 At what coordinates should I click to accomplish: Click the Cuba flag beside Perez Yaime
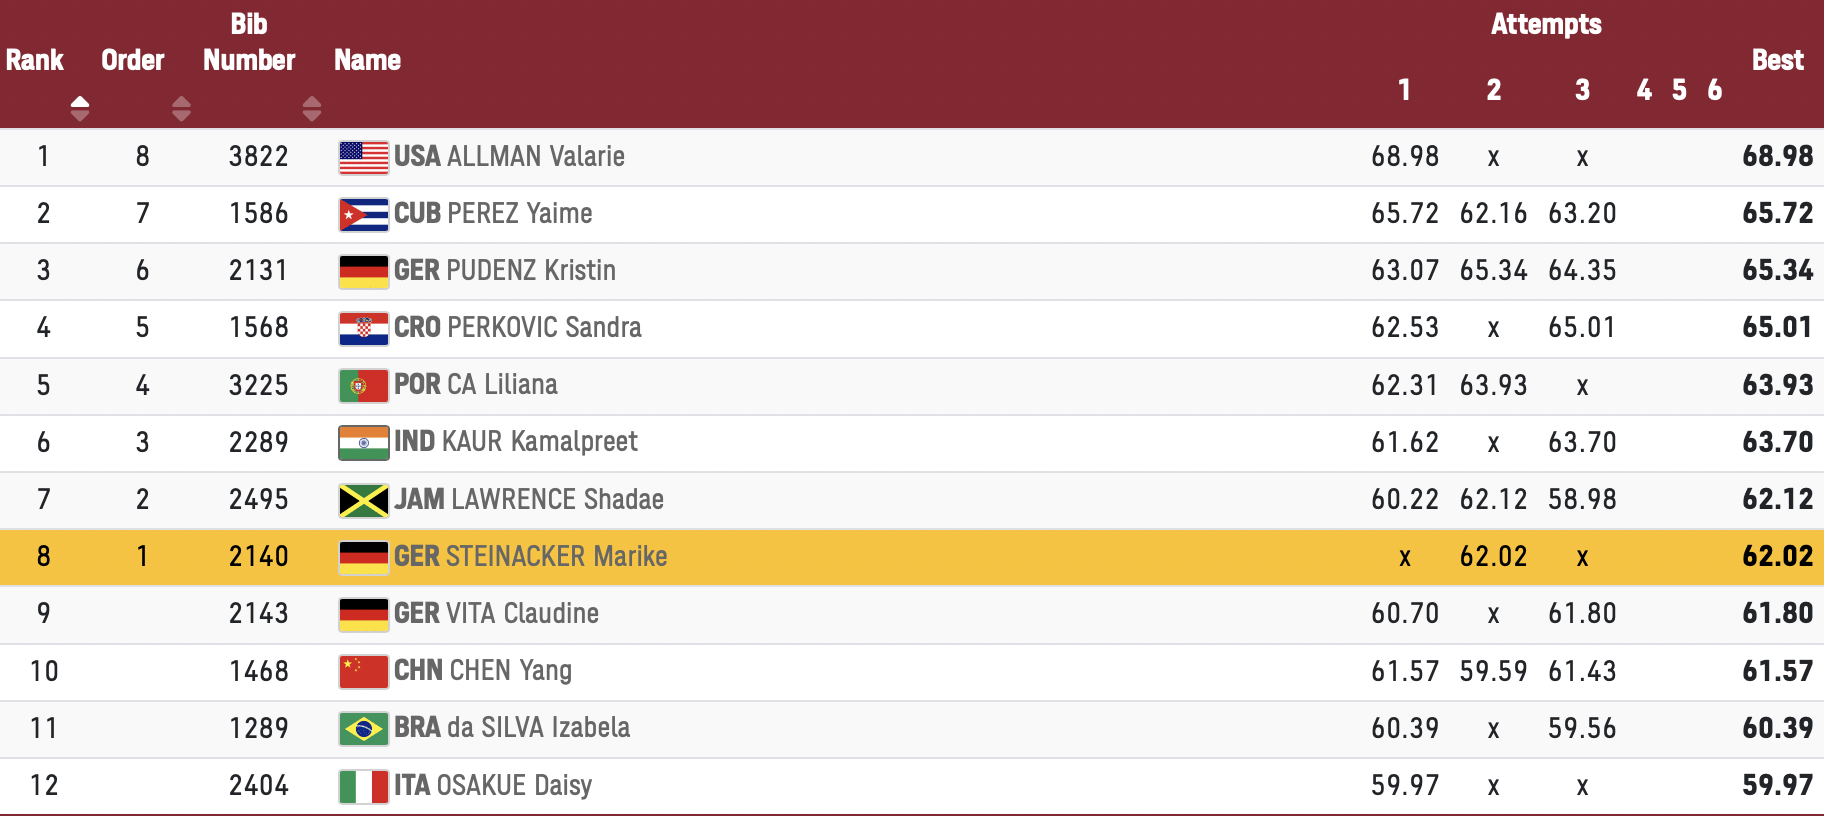(x=364, y=214)
